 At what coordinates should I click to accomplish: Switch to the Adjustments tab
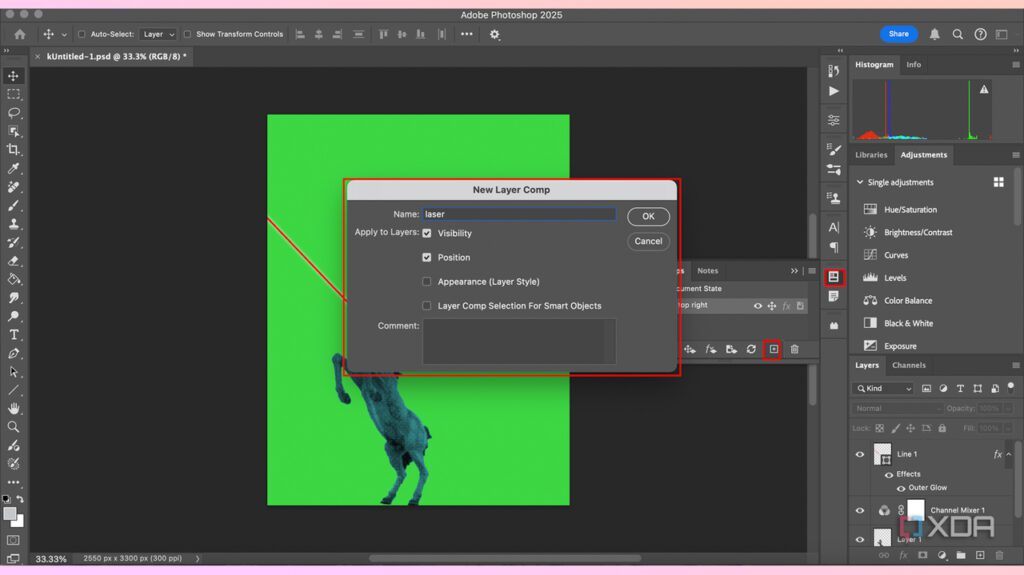click(923, 155)
